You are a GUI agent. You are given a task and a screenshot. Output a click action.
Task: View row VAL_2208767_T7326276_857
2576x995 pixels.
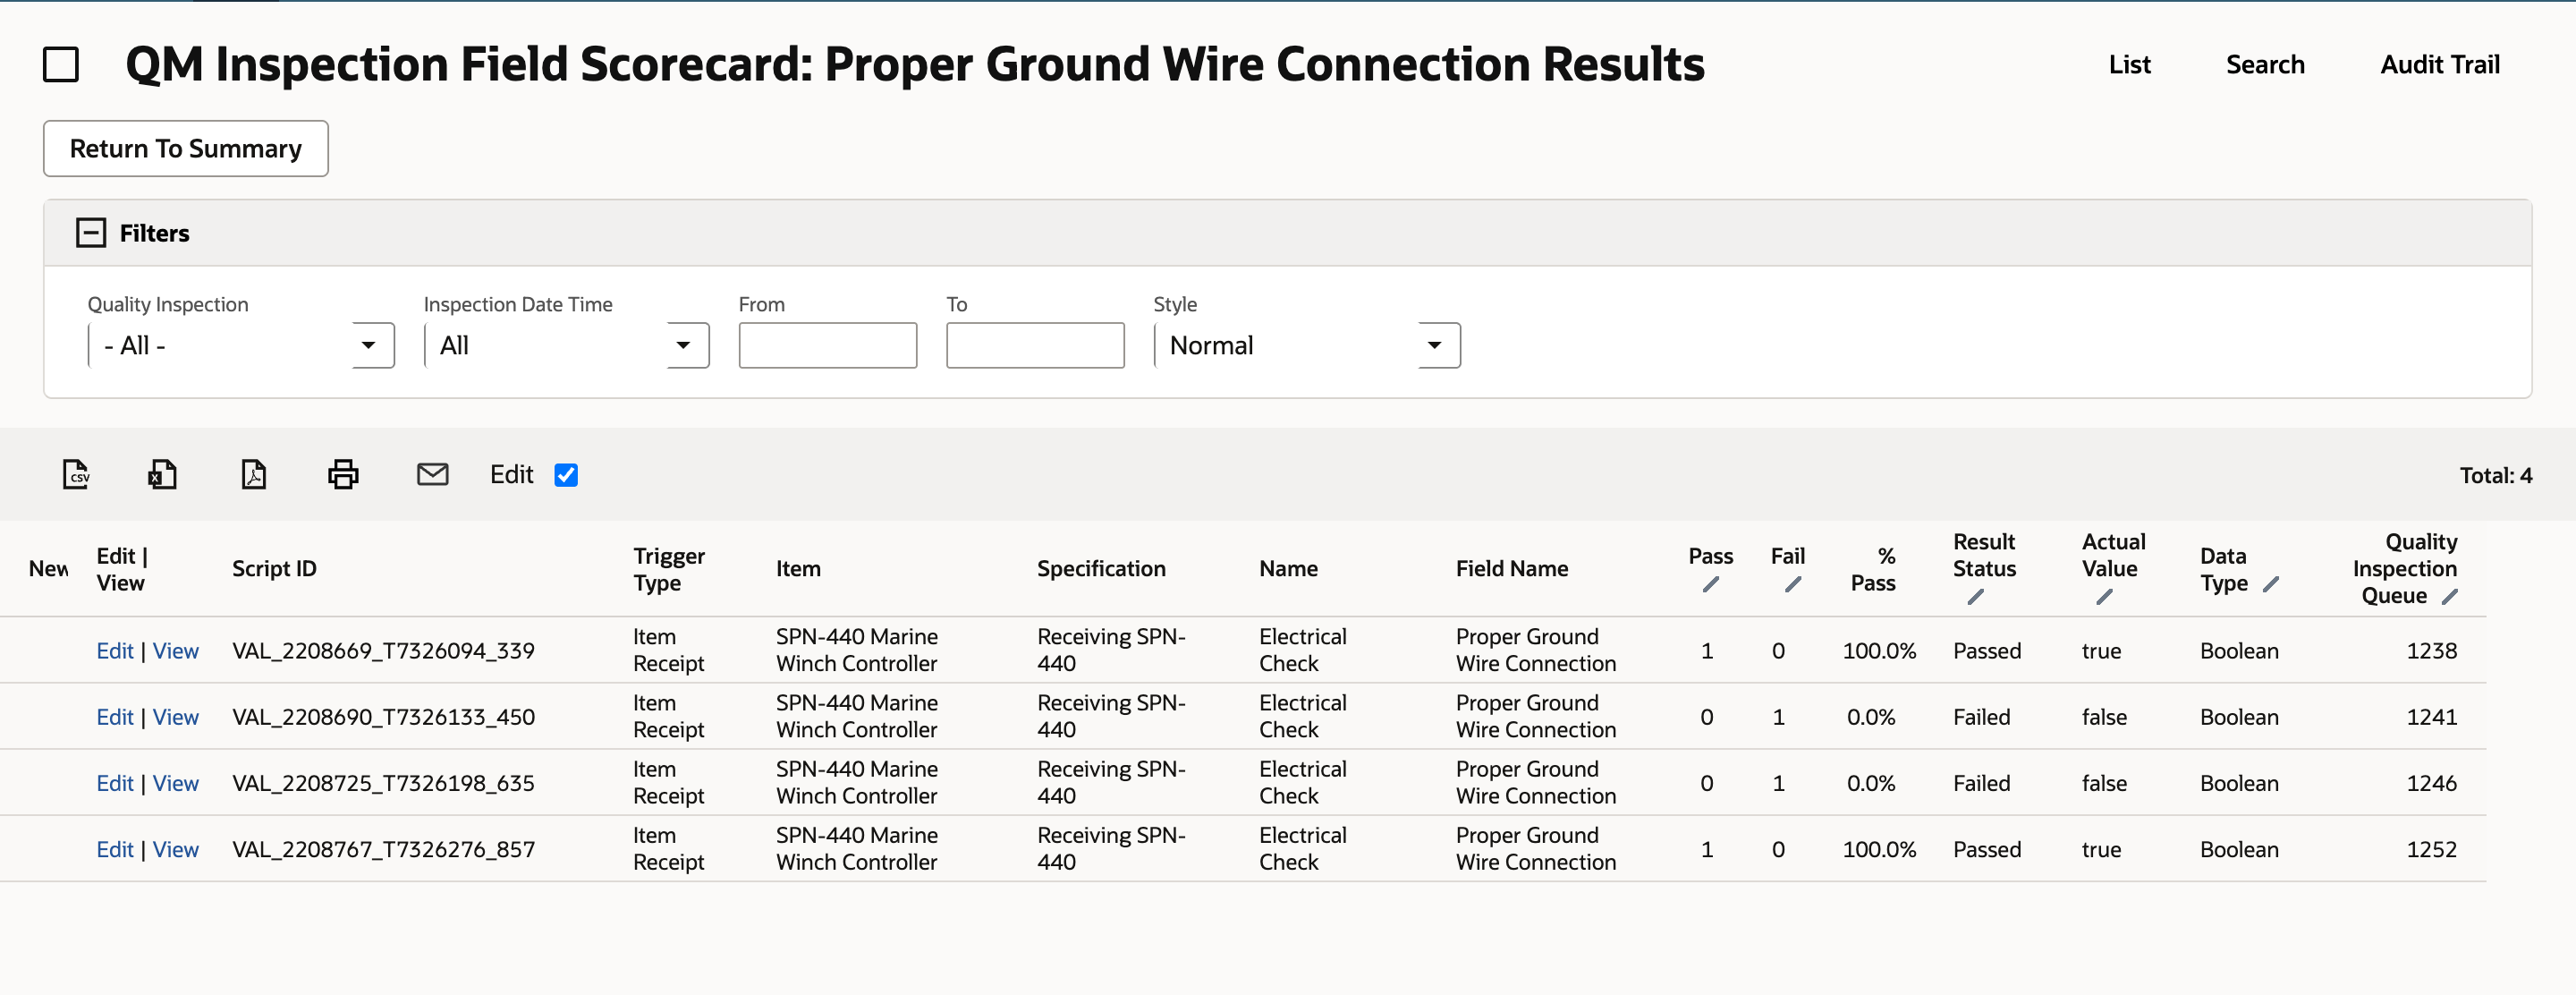coord(176,849)
